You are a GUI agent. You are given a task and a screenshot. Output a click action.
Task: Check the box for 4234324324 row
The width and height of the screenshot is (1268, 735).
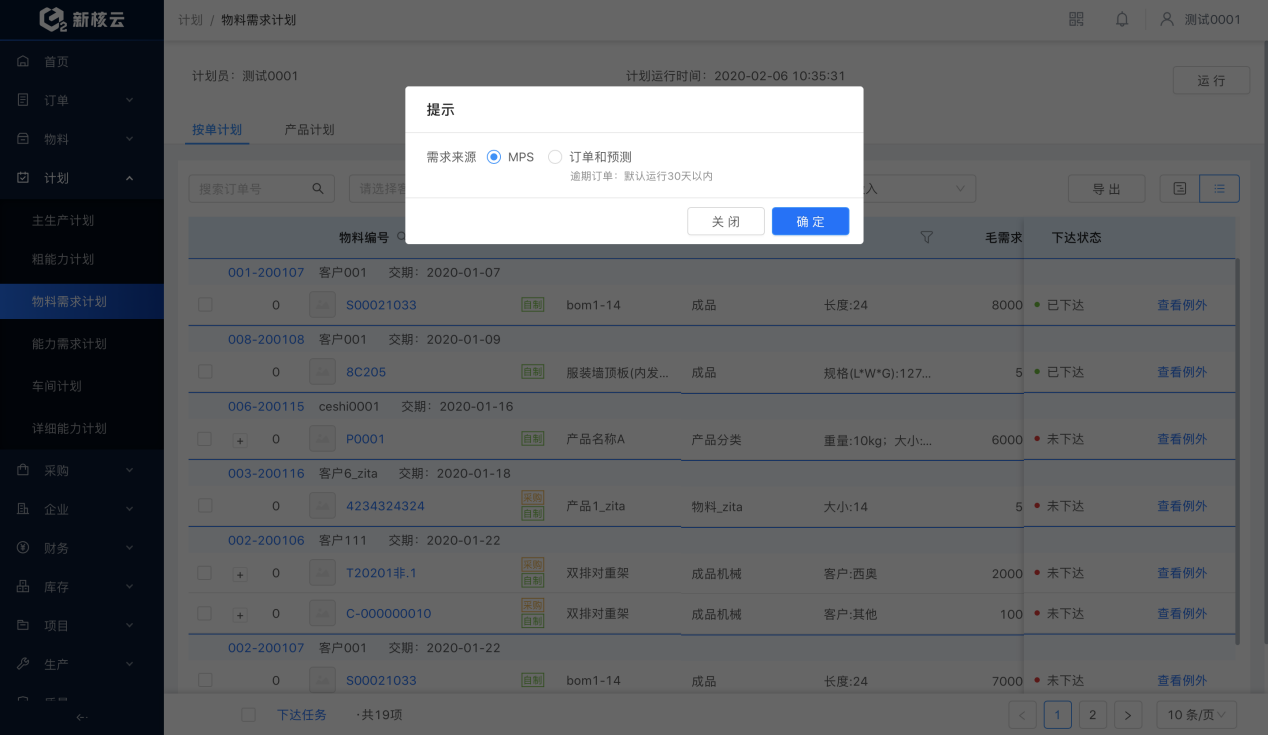[x=205, y=506]
